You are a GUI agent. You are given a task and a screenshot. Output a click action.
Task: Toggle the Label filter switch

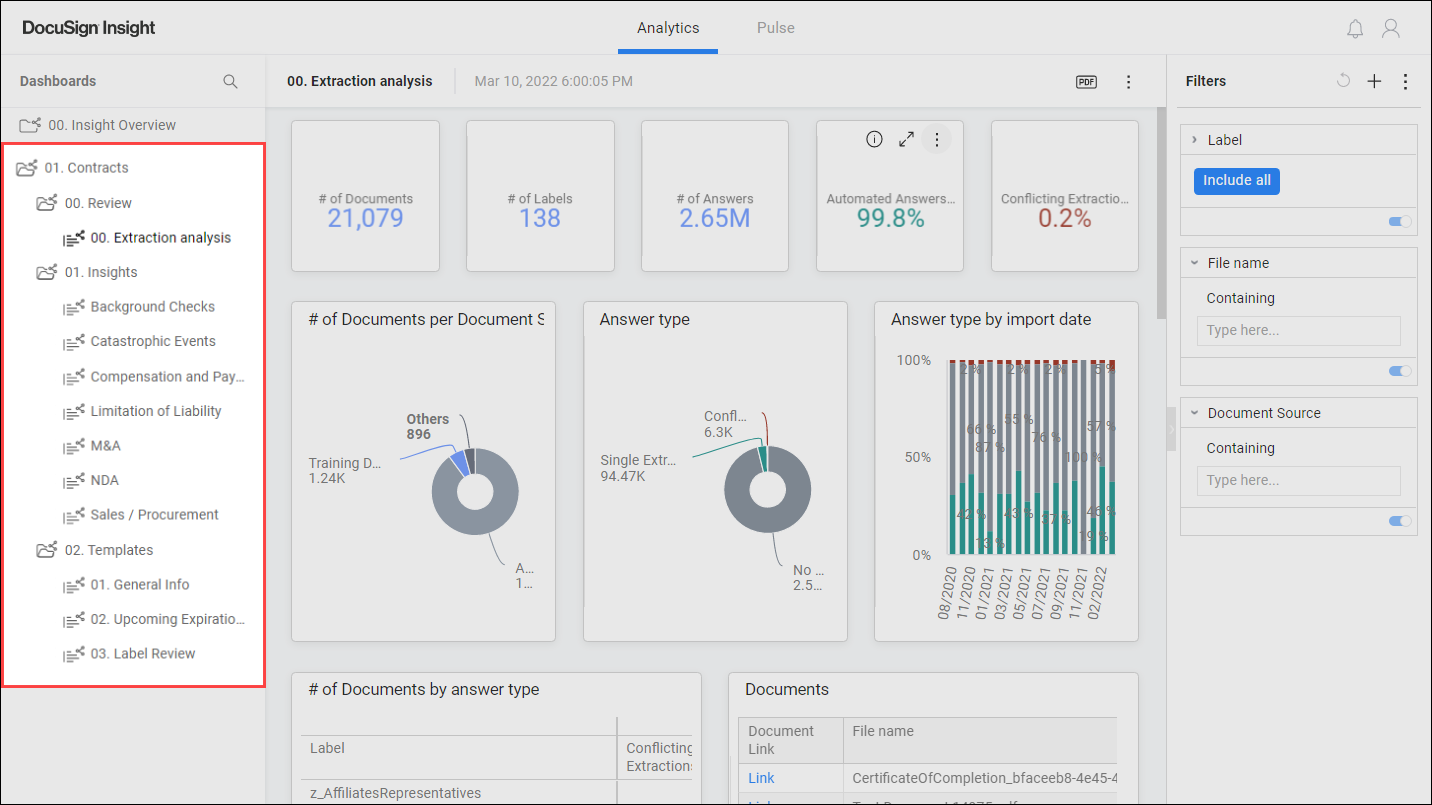(x=1400, y=221)
